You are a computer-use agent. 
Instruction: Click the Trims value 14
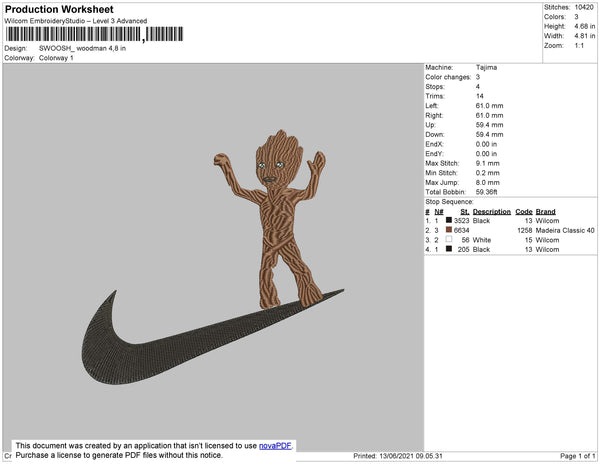tap(479, 96)
